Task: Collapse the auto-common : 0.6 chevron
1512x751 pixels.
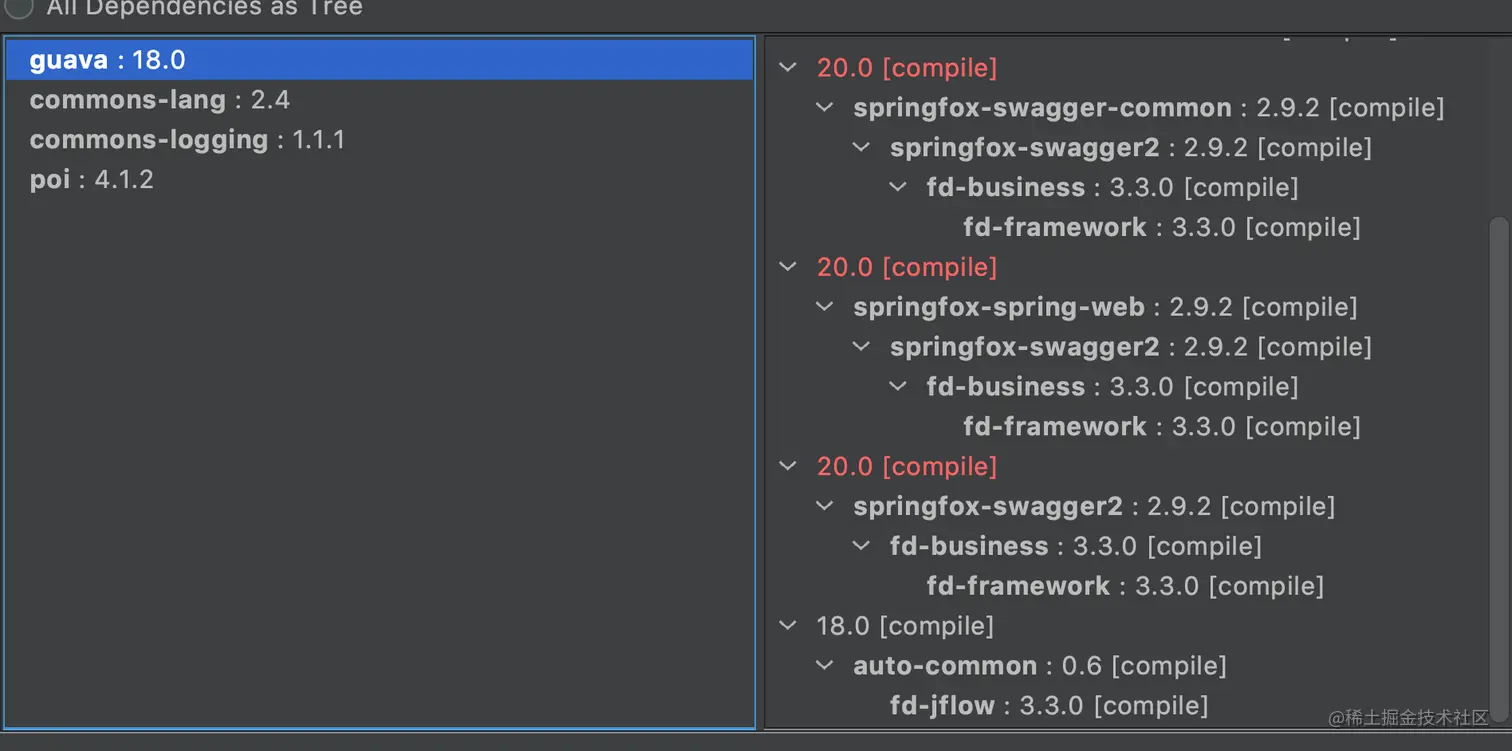Action: (825, 666)
